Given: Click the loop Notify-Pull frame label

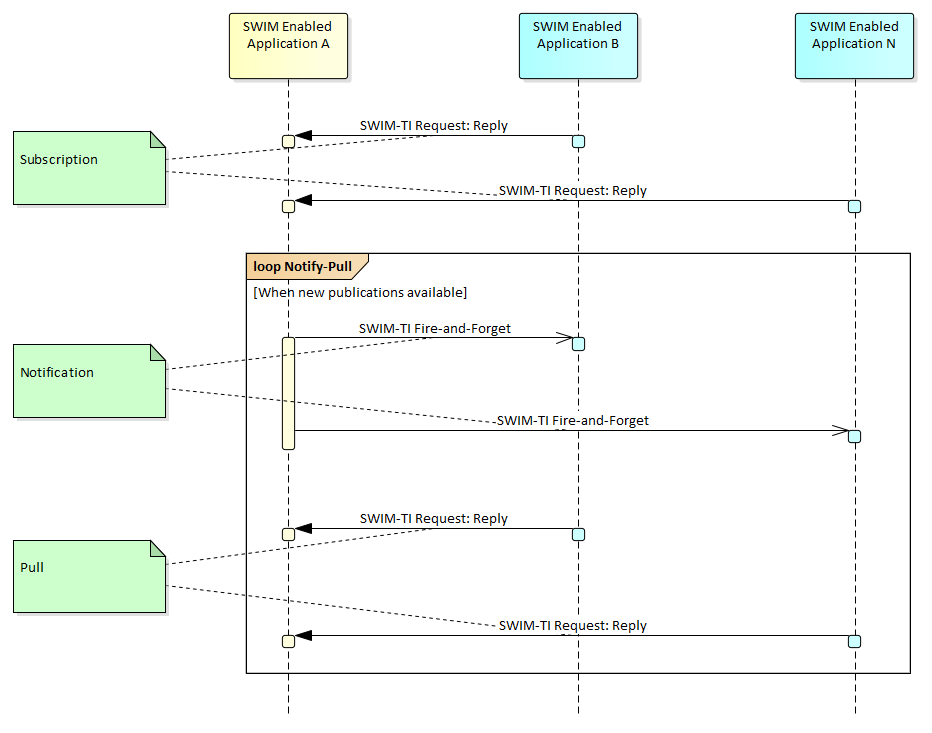Looking at the screenshot, I should (304, 267).
